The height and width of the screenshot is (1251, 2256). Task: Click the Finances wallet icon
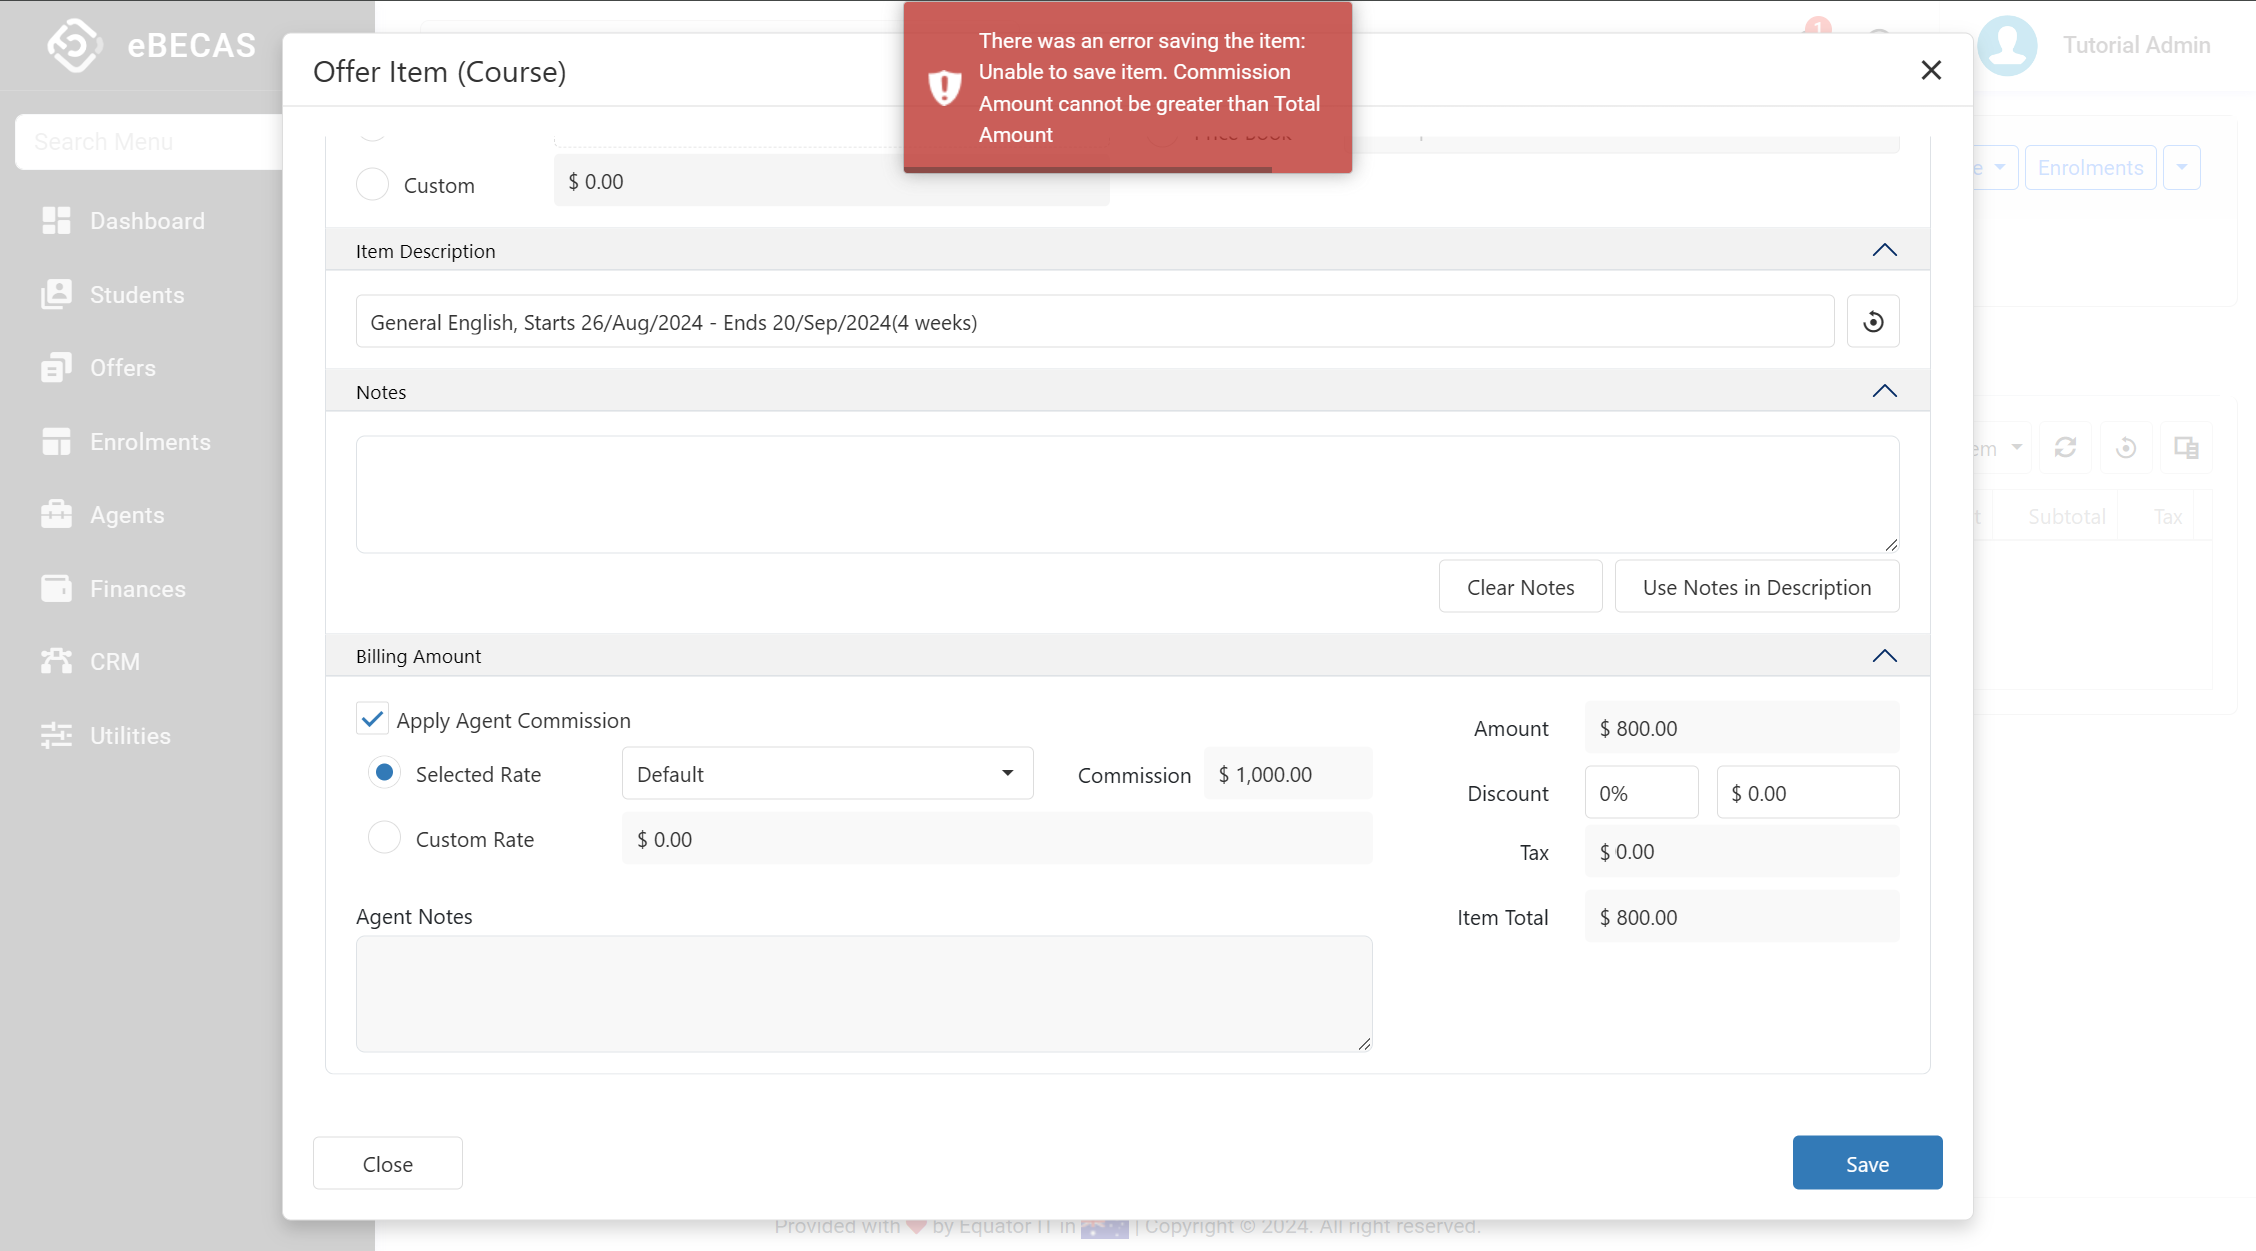(56, 588)
